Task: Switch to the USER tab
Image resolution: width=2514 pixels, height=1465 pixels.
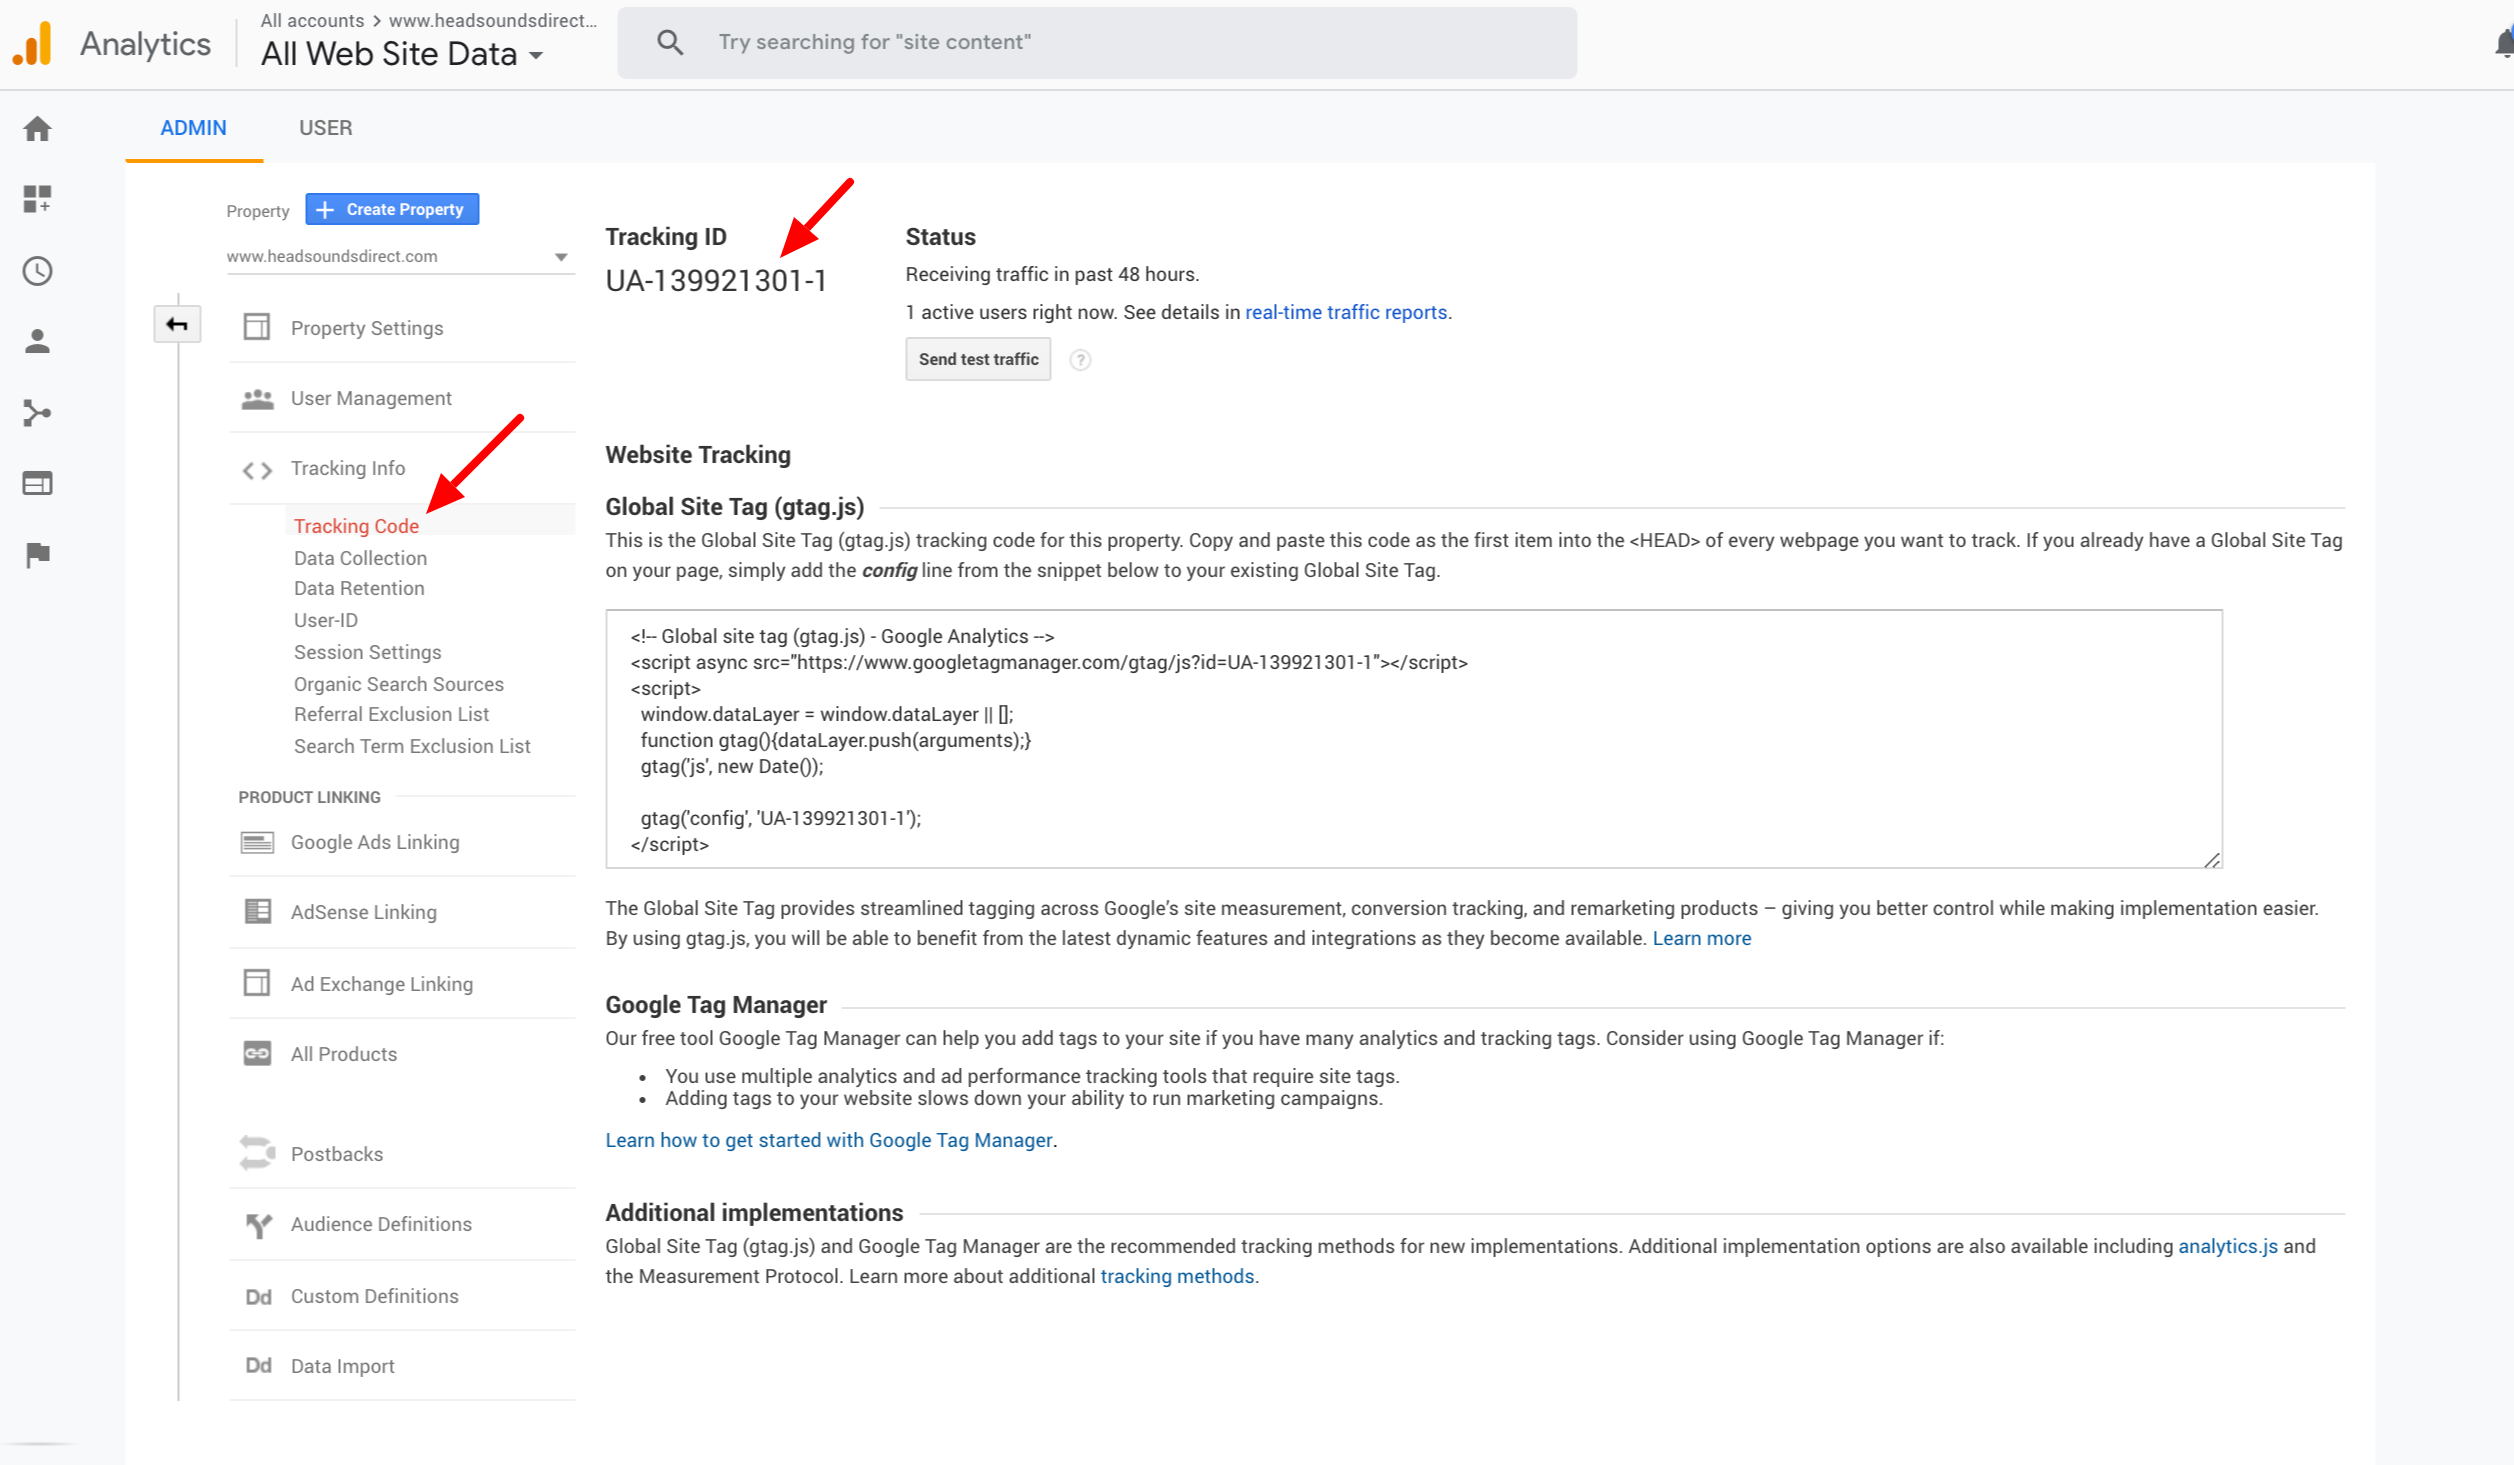Action: coord(326,128)
